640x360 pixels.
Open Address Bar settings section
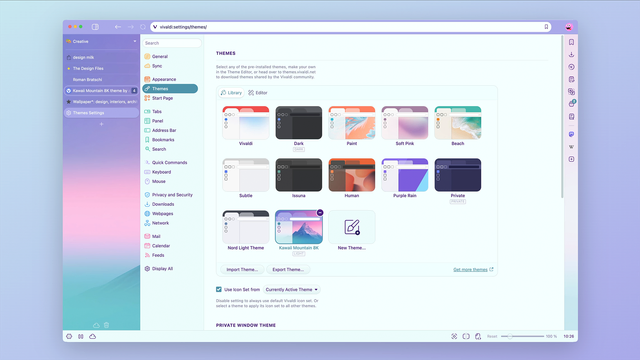(x=160, y=130)
